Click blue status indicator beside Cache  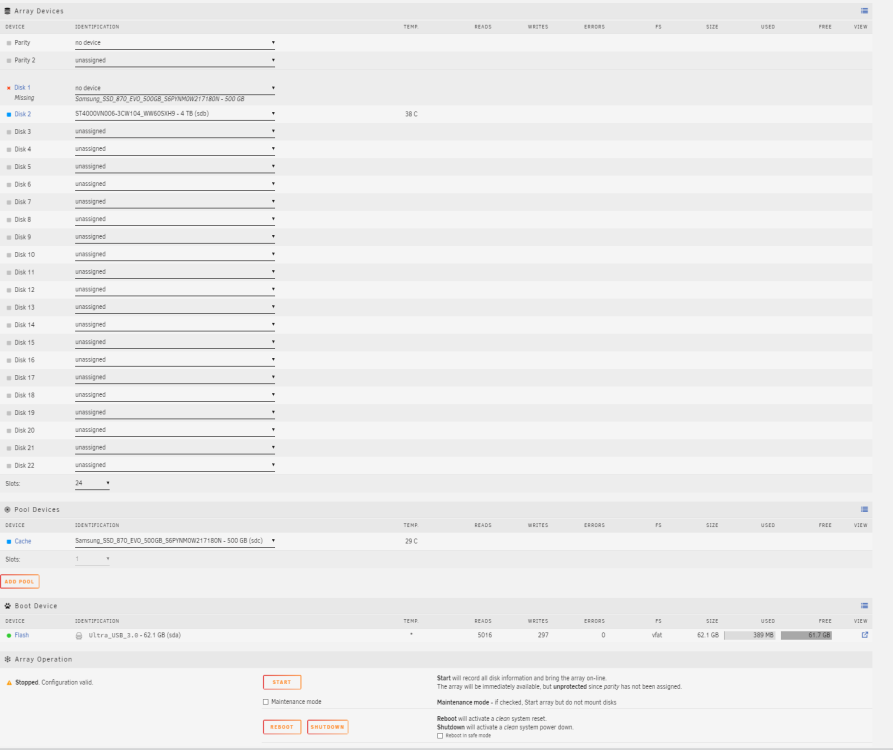tap(9, 542)
